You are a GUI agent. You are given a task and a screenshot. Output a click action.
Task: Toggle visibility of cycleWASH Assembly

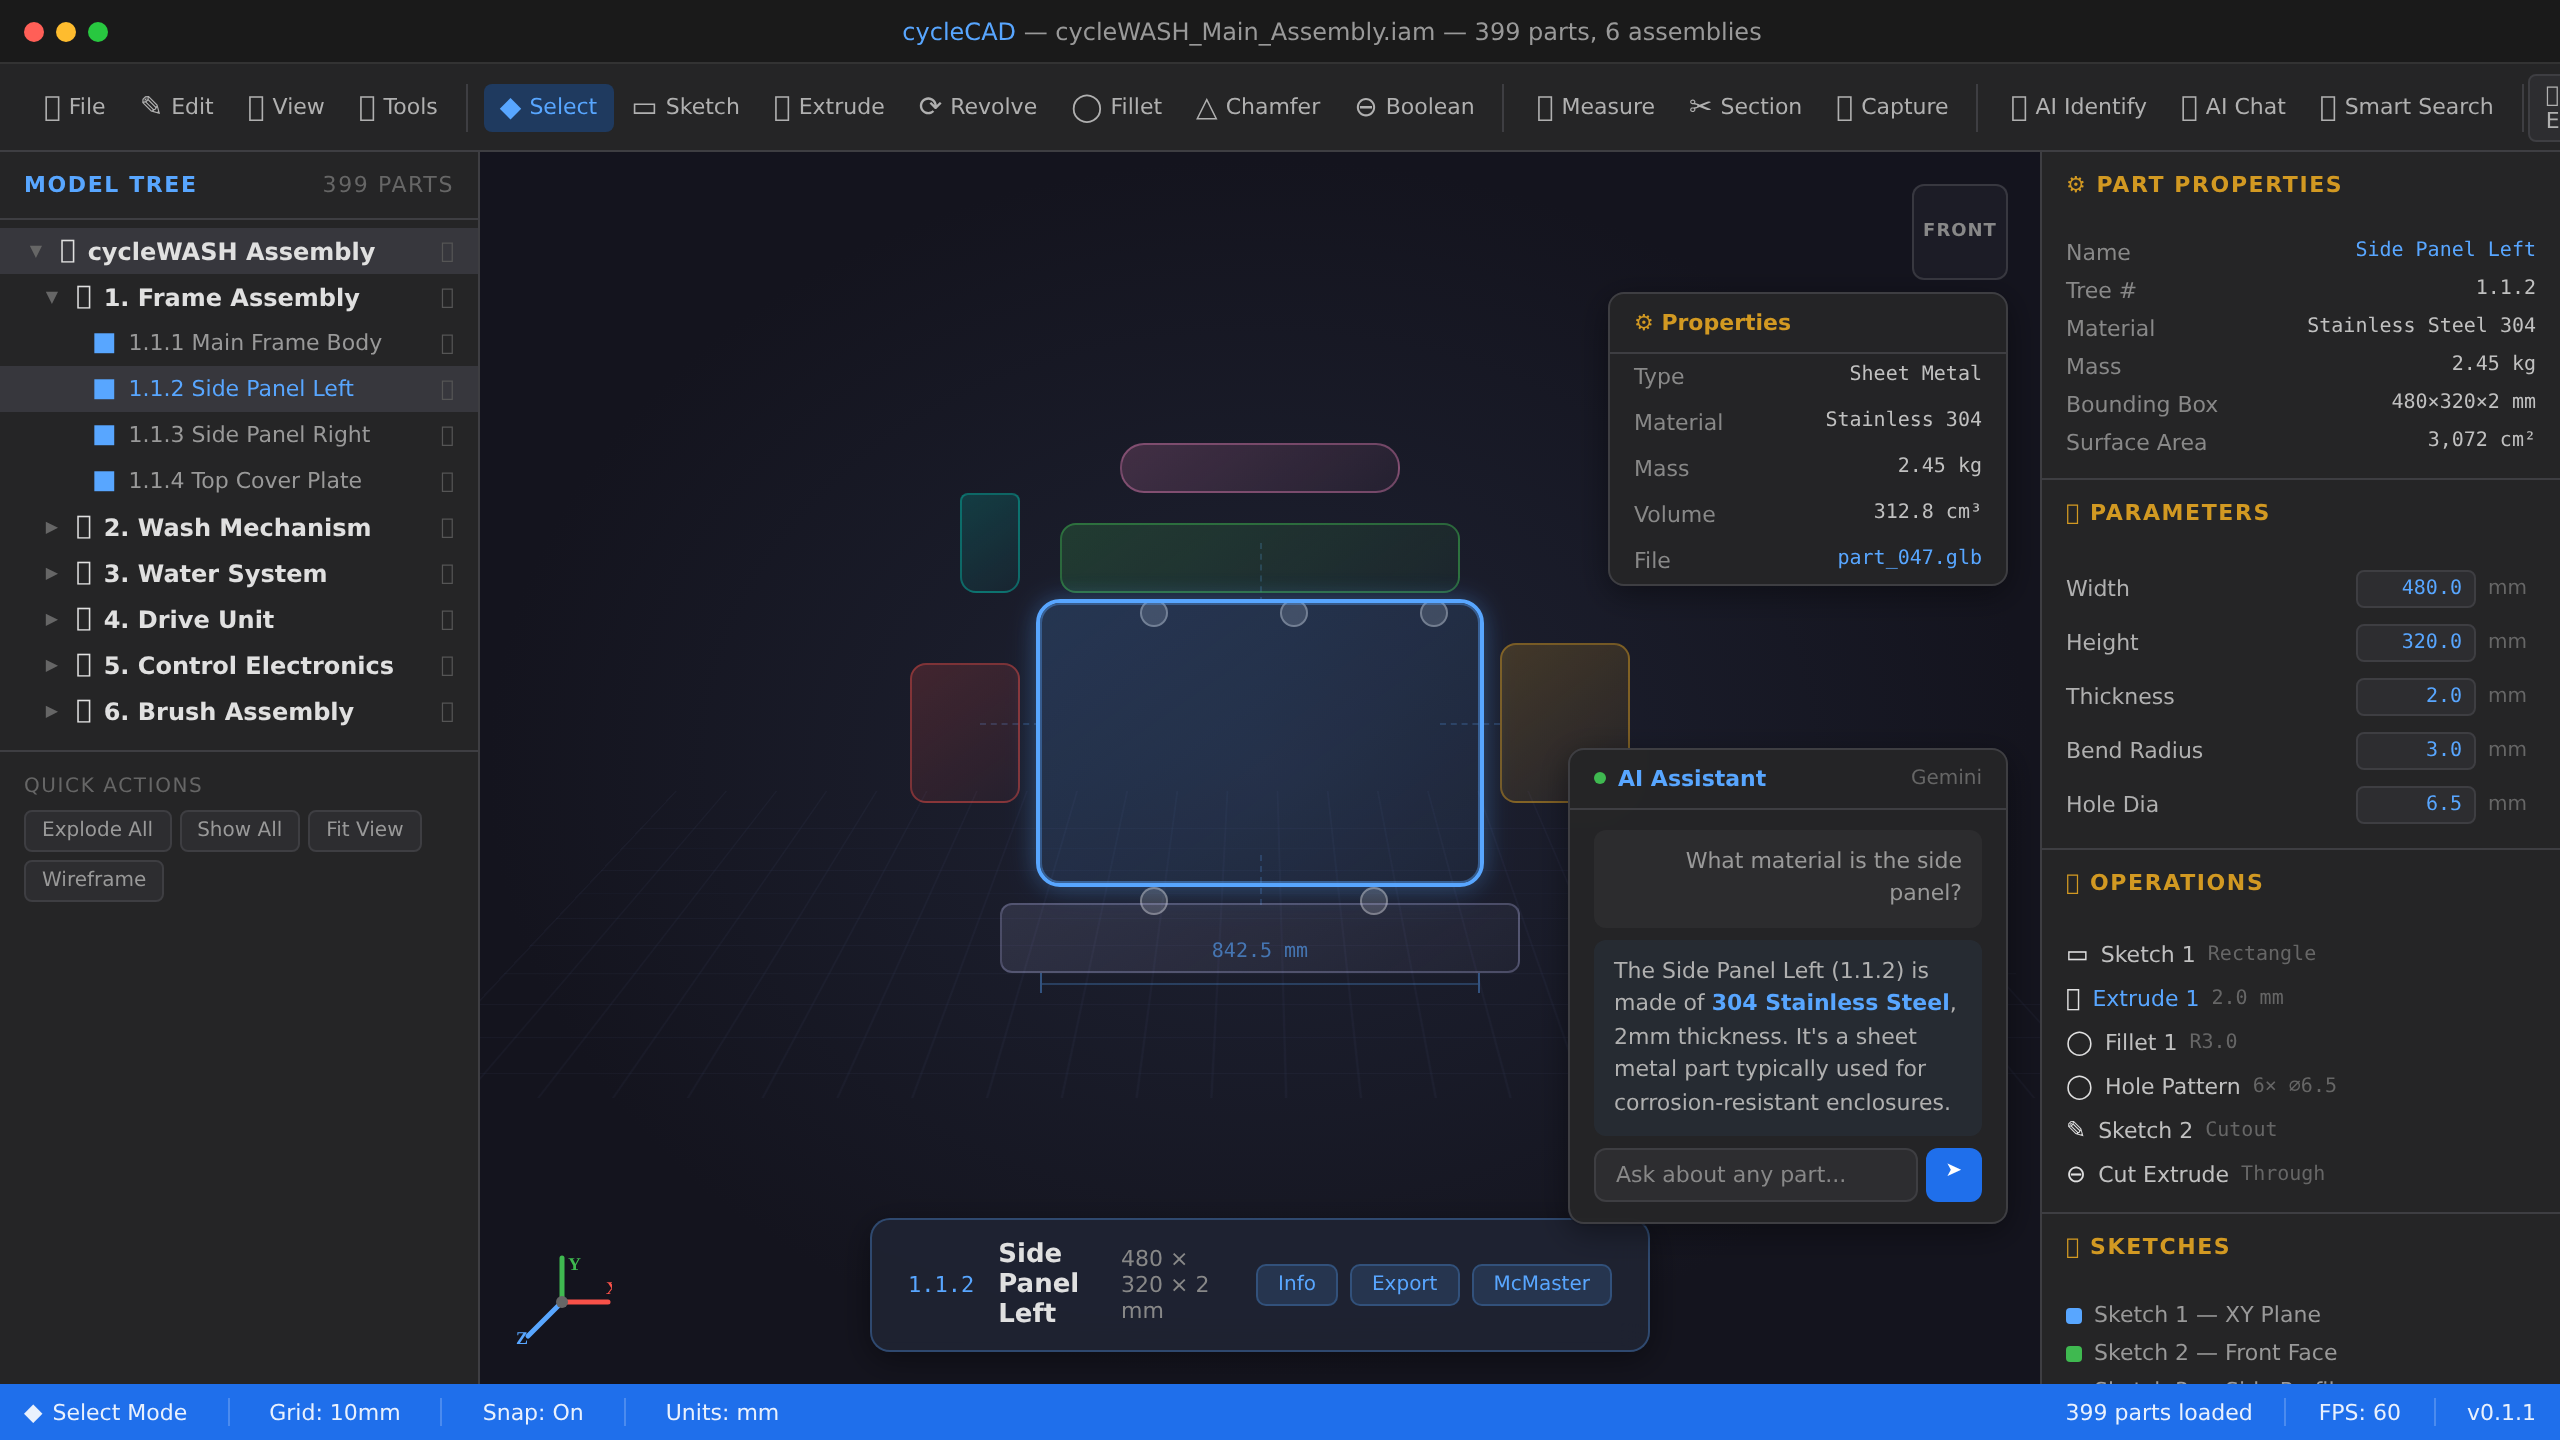447,252
